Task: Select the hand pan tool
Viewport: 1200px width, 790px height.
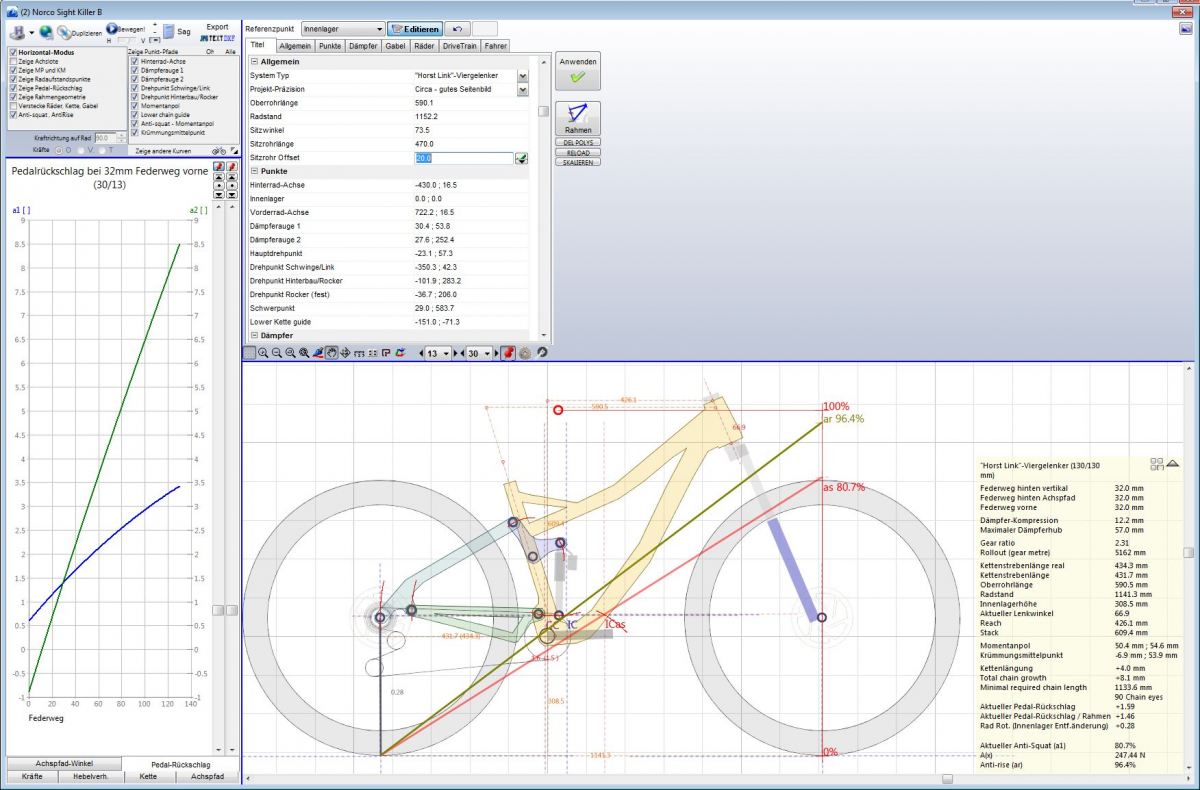Action: pos(331,353)
